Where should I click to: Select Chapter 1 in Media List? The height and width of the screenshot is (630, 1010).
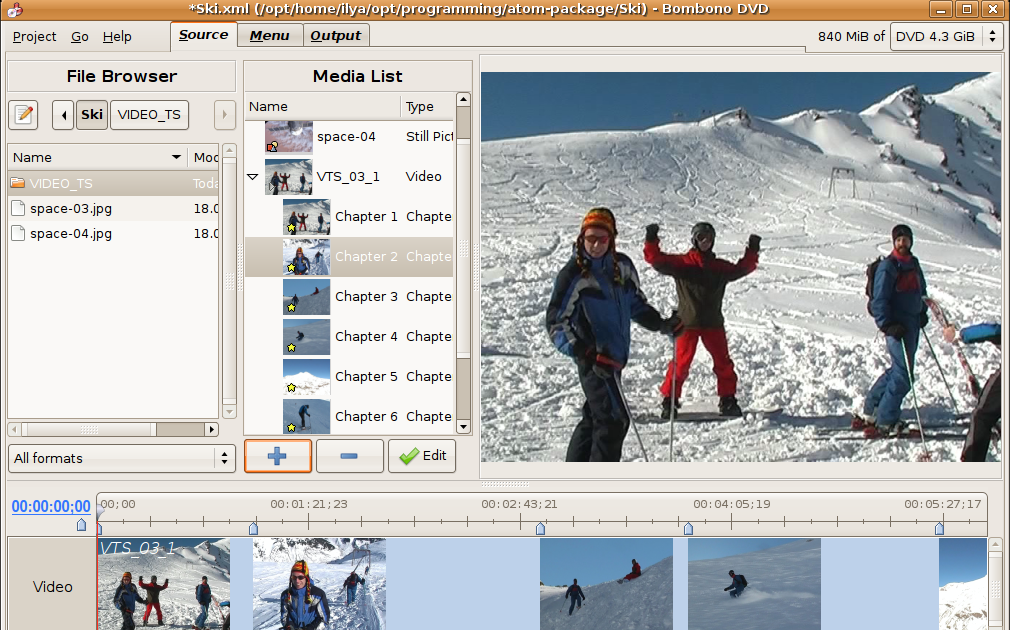(349, 216)
